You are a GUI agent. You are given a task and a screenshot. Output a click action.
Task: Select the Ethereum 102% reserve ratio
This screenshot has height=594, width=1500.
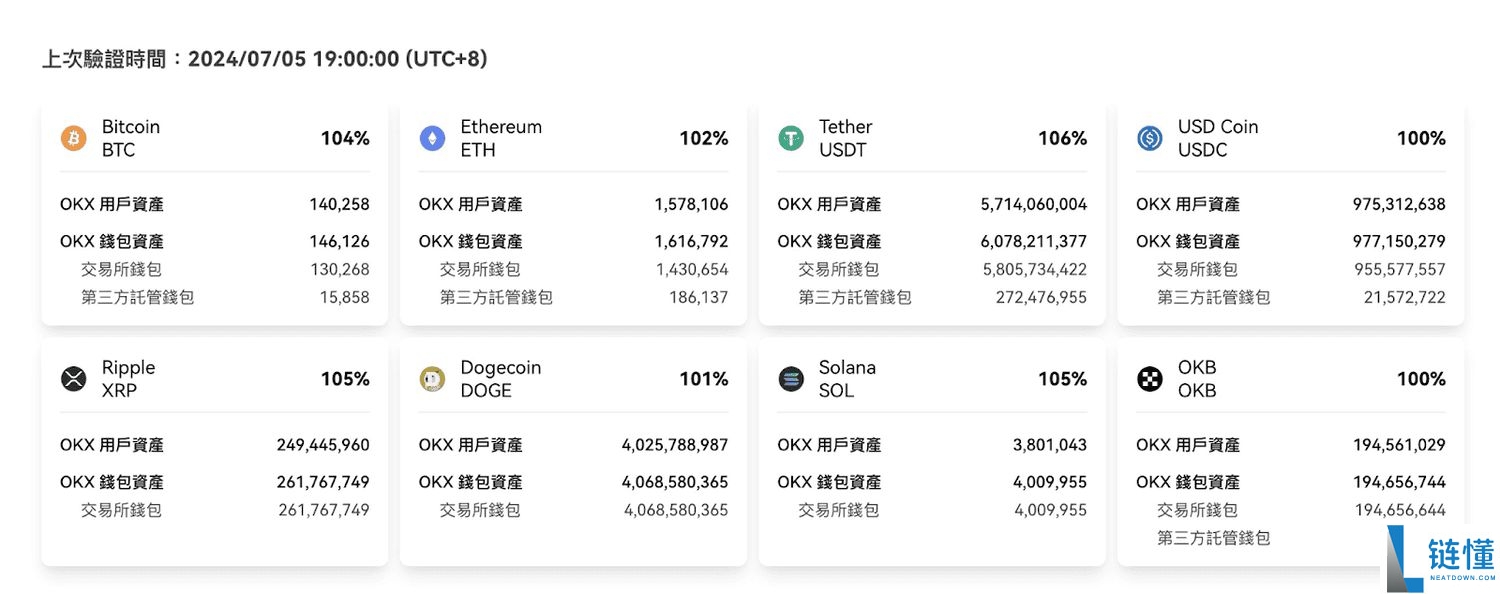pos(703,138)
